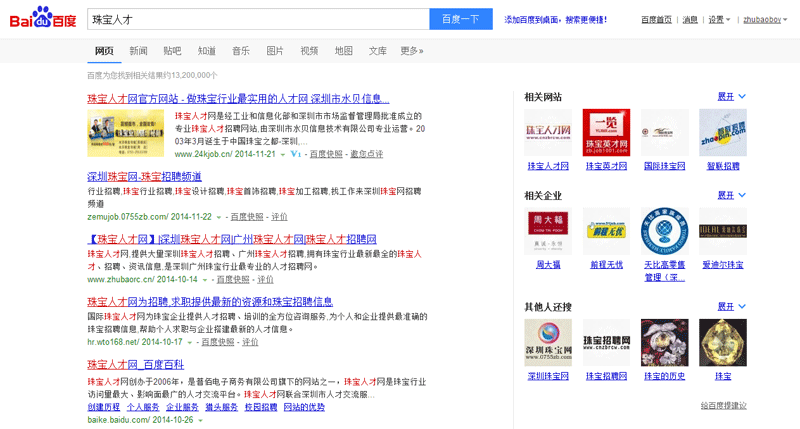Open result 珠宝人才网为招聘,求职提供最新的资源 link

(x=210, y=302)
